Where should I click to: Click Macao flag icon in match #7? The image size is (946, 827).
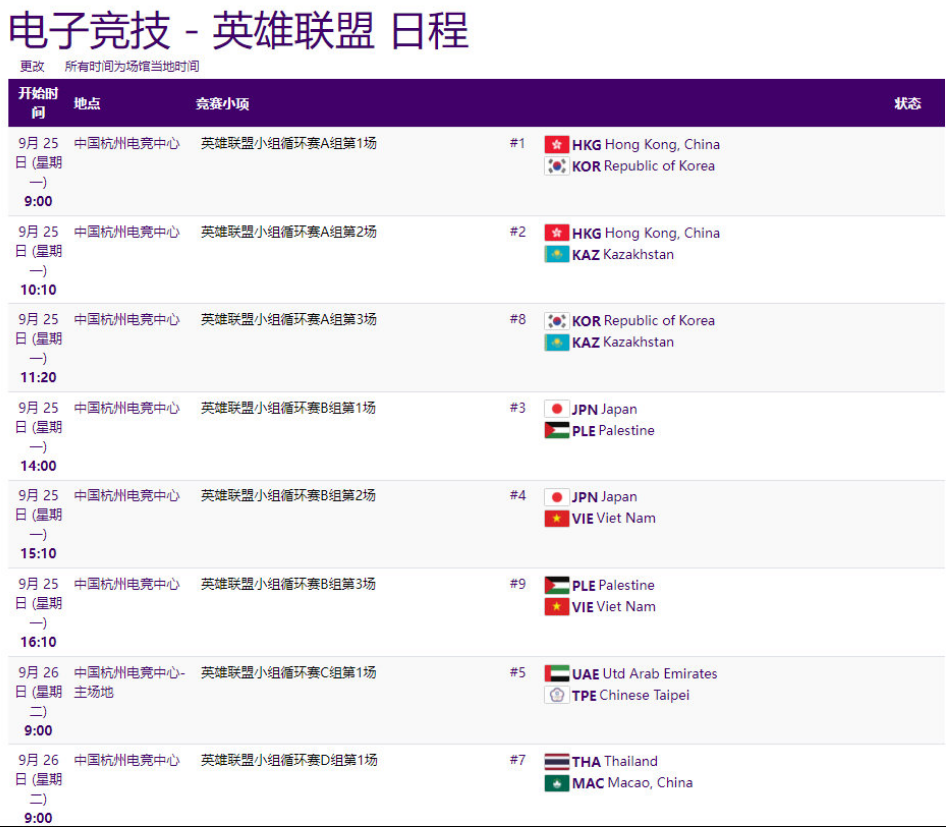tap(556, 783)
